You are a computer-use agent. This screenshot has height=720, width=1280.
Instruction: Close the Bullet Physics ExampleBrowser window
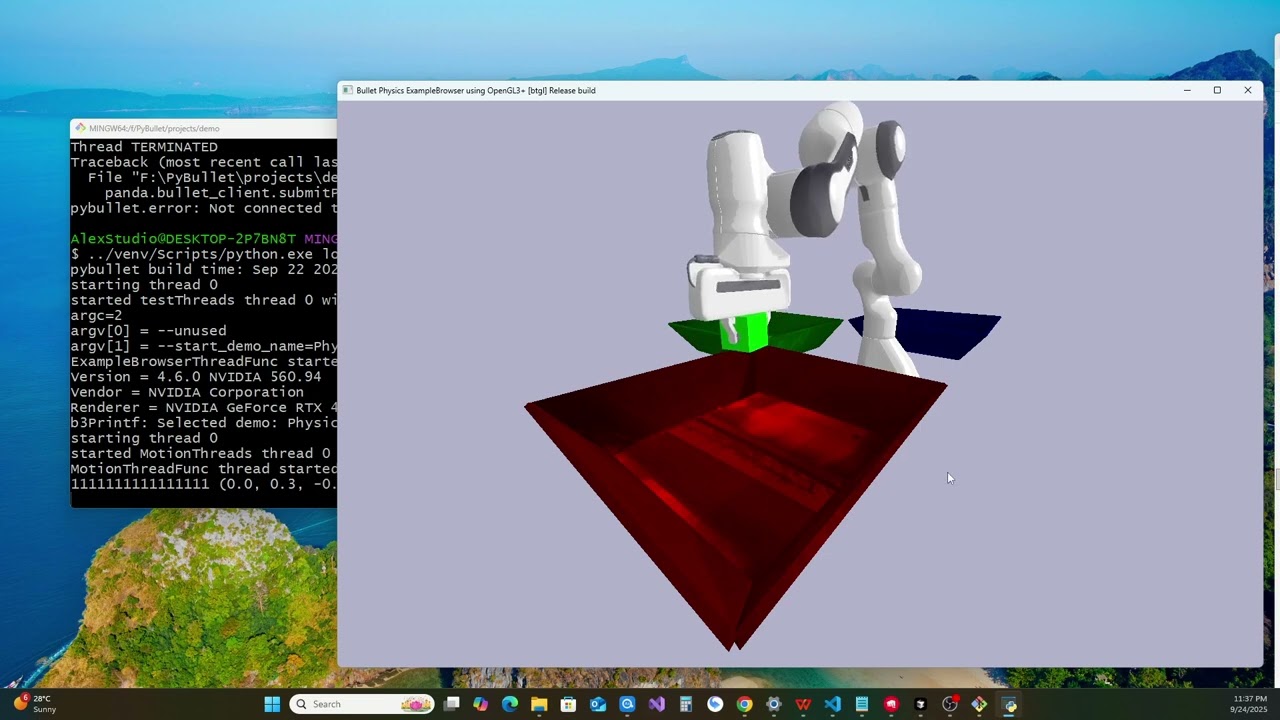(x=1248, y=90)
